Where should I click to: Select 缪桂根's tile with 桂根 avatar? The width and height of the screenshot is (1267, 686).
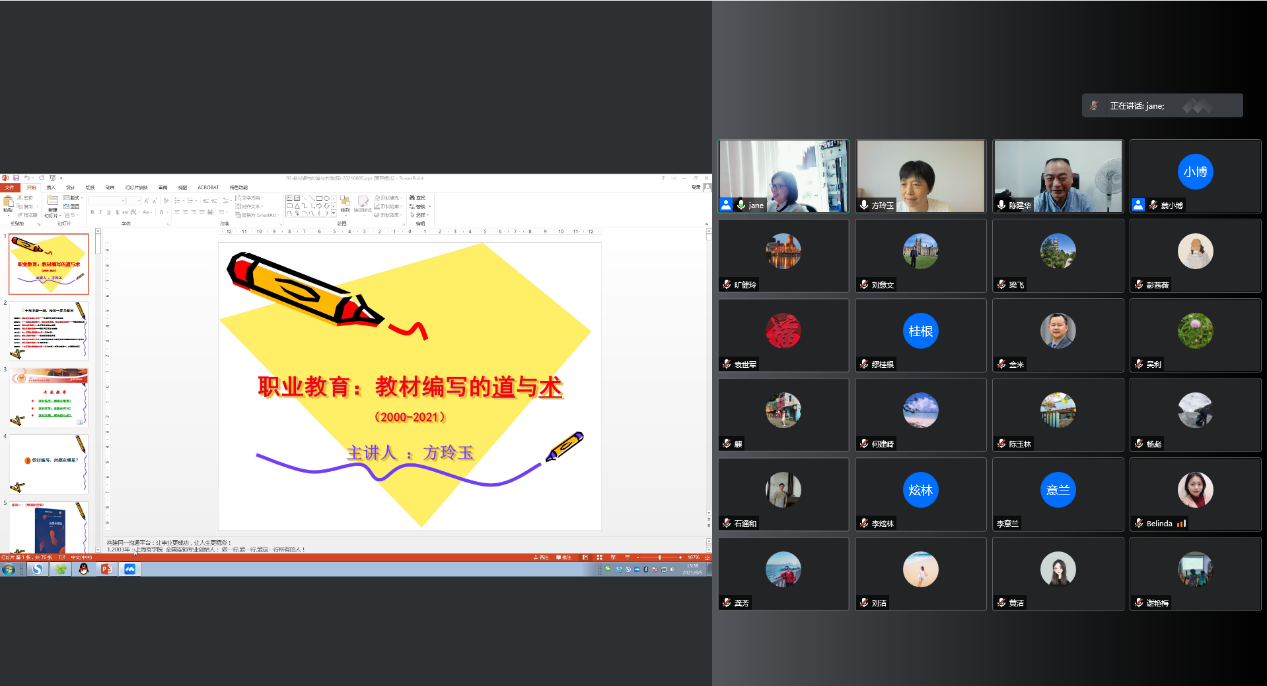920,336
